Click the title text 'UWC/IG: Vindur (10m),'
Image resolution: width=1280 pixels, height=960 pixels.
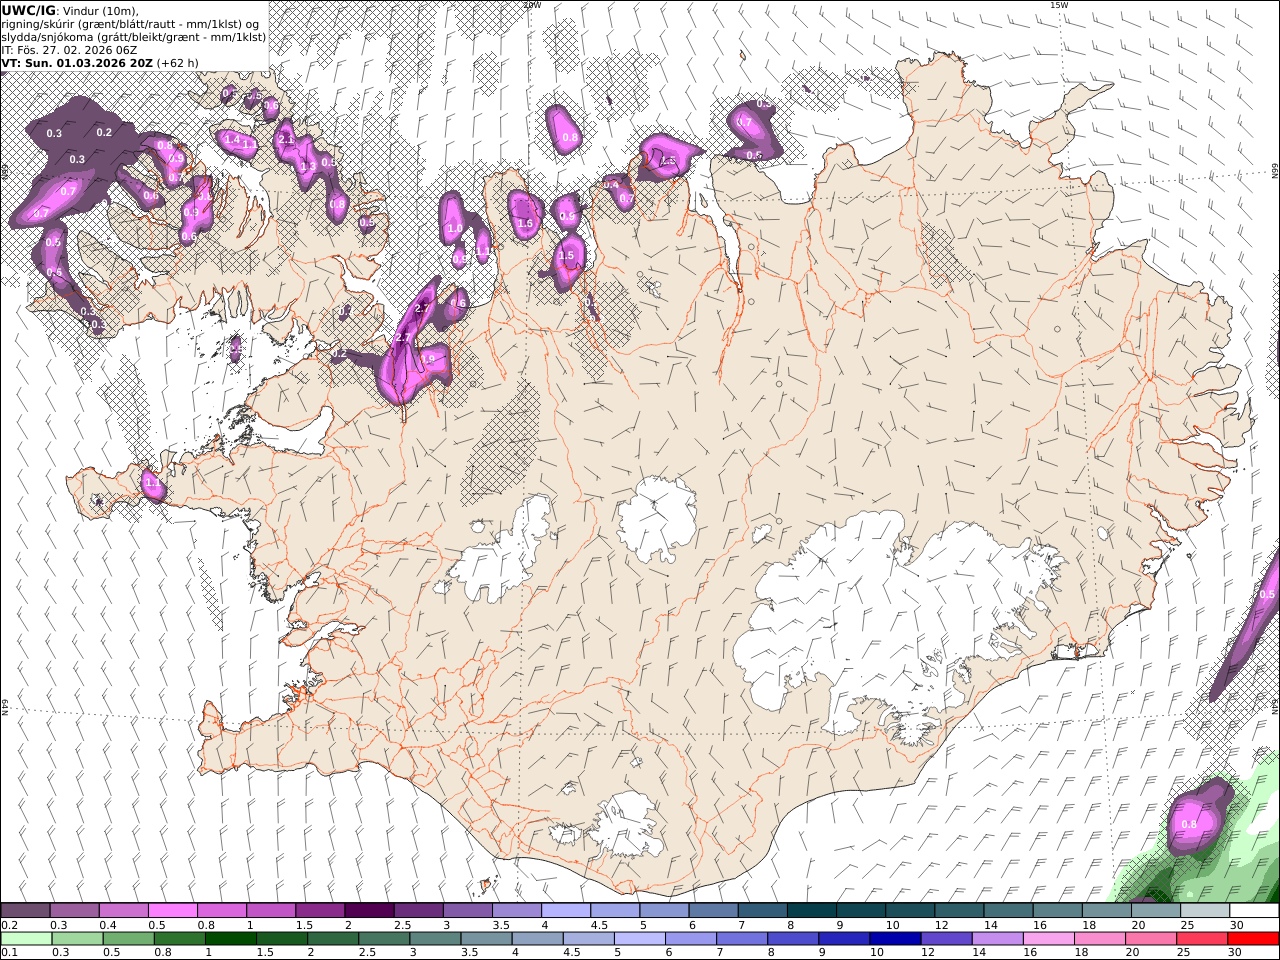pyautogui.click(x=70, y=11)
